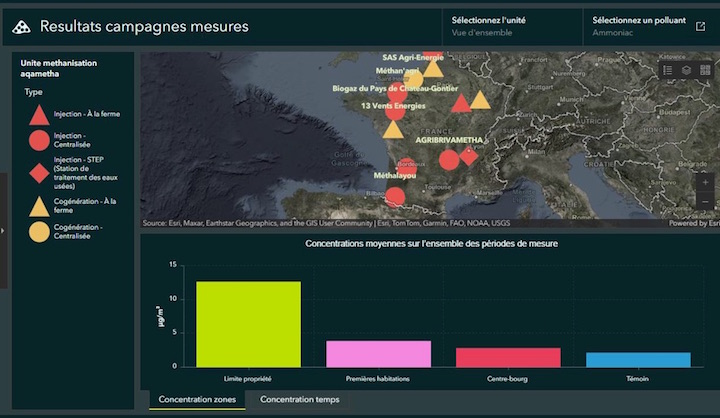720x418 pixels.
Task: Click the pink Premières habitations bar
Action: [378, 354]
